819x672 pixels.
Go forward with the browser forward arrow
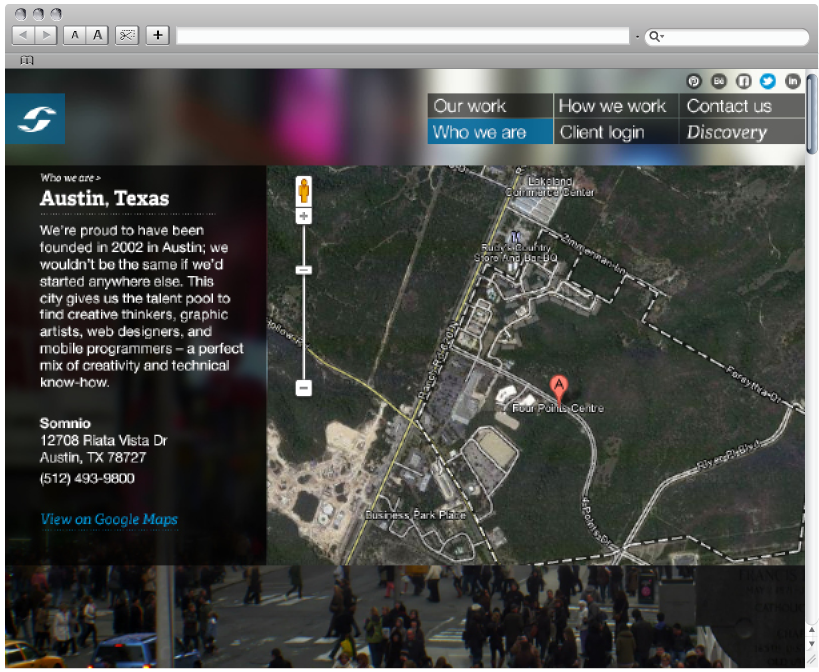pos(46,36)
